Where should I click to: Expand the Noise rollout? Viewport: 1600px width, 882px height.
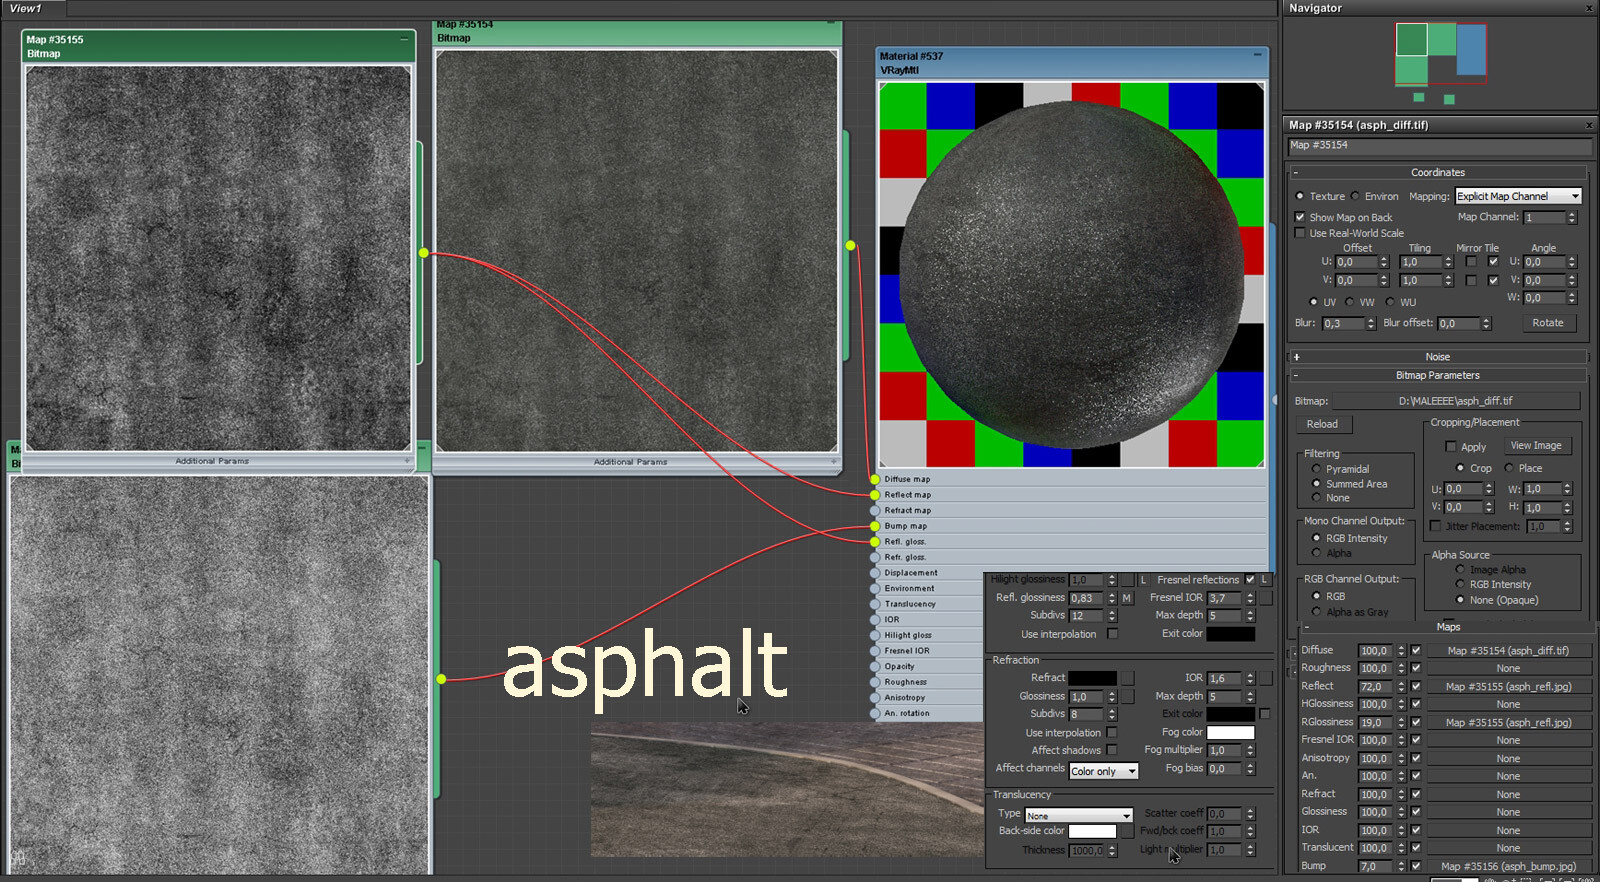click(1438, 357)
